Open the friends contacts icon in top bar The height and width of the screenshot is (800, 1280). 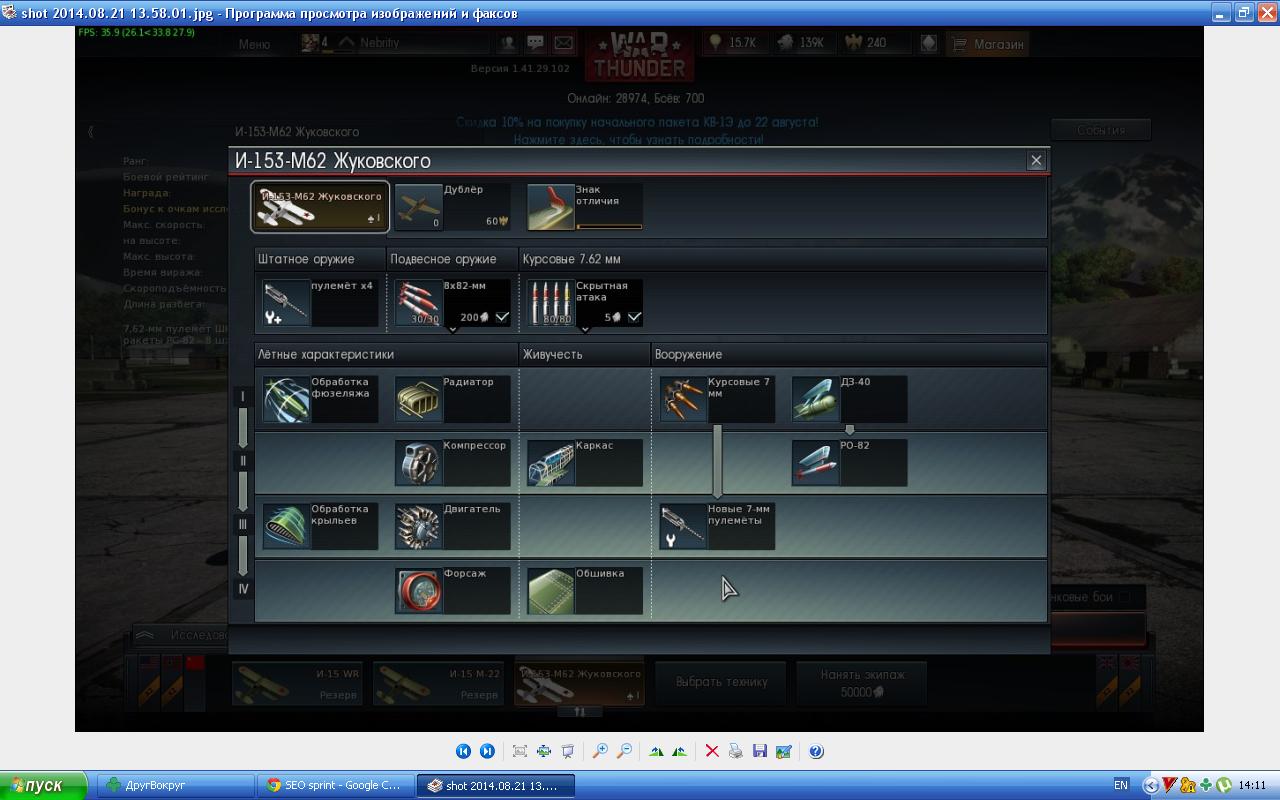(508, 43)
